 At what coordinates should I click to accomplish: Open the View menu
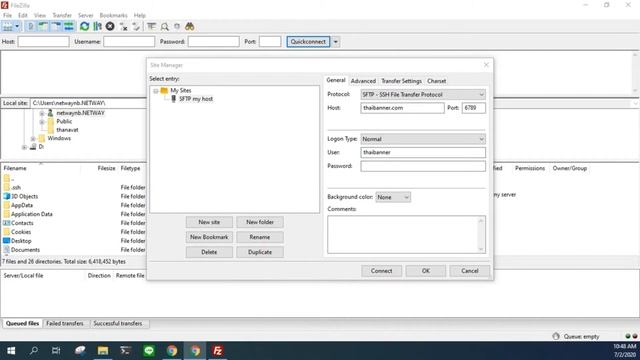click(40, 15)
